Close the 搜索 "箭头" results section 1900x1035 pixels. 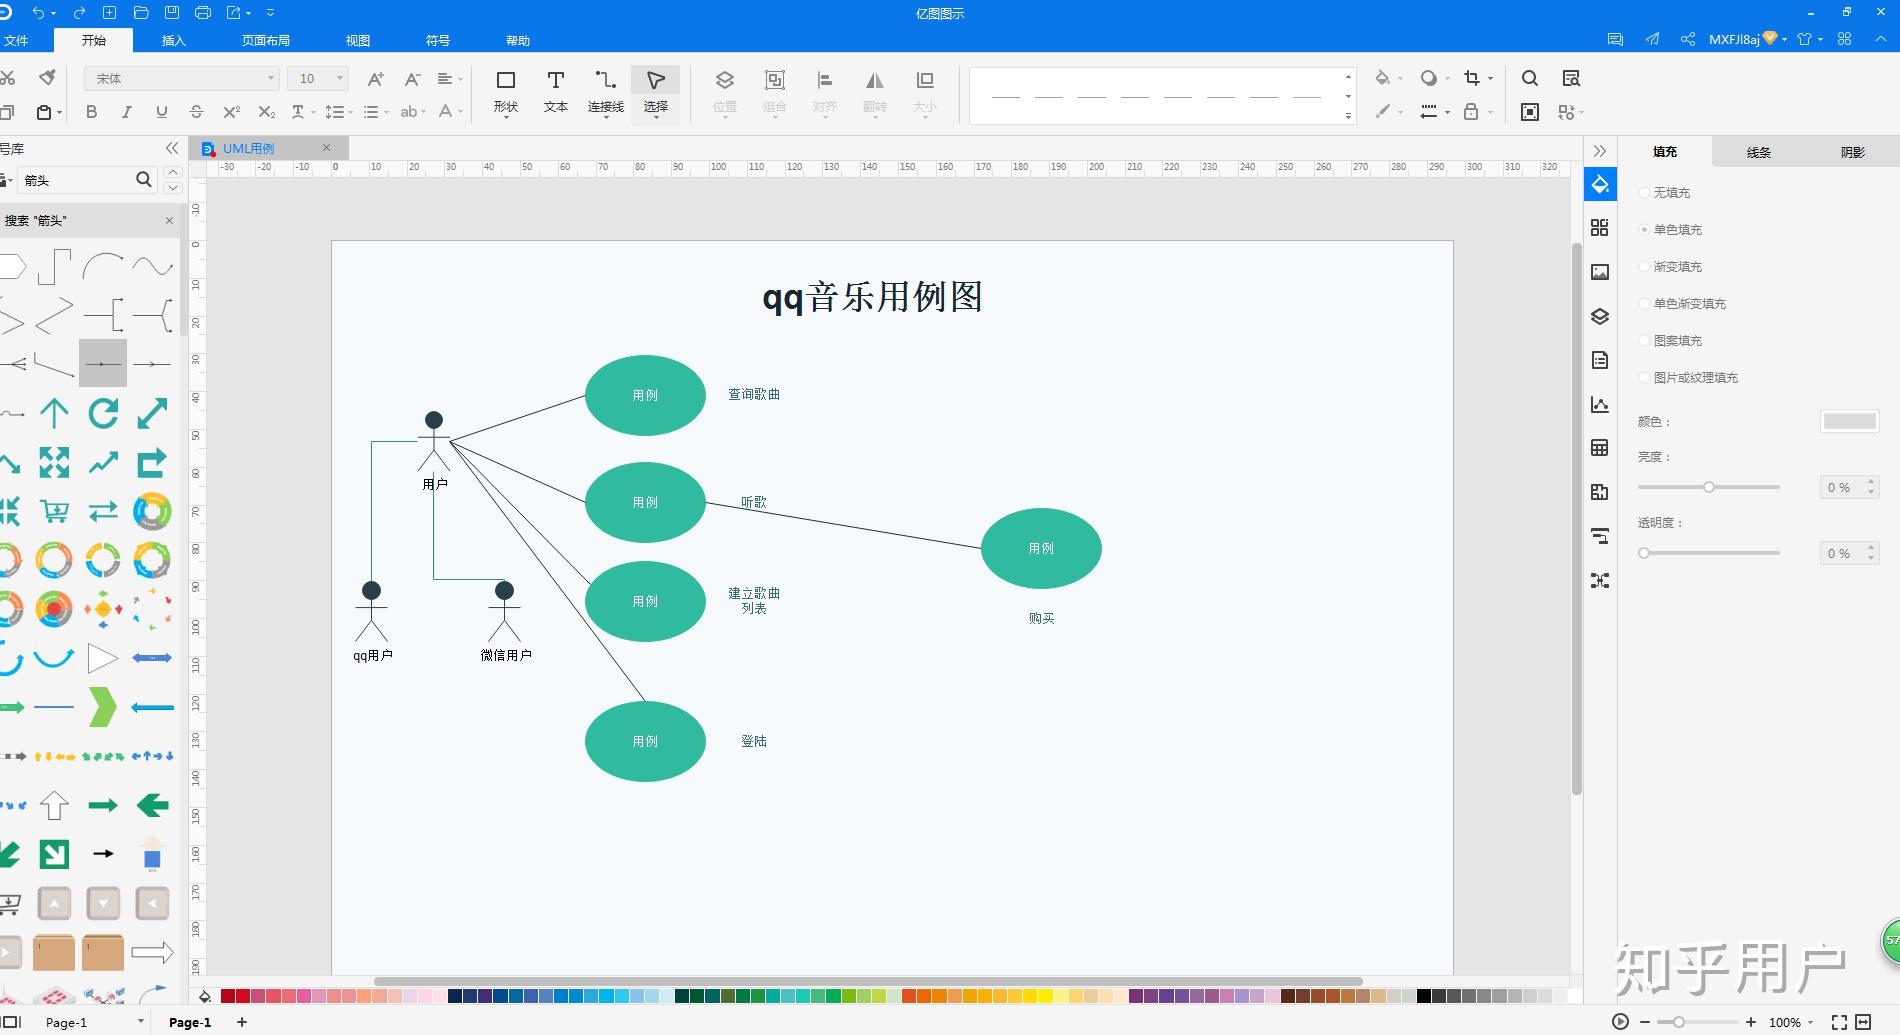(x=169, y=220)
